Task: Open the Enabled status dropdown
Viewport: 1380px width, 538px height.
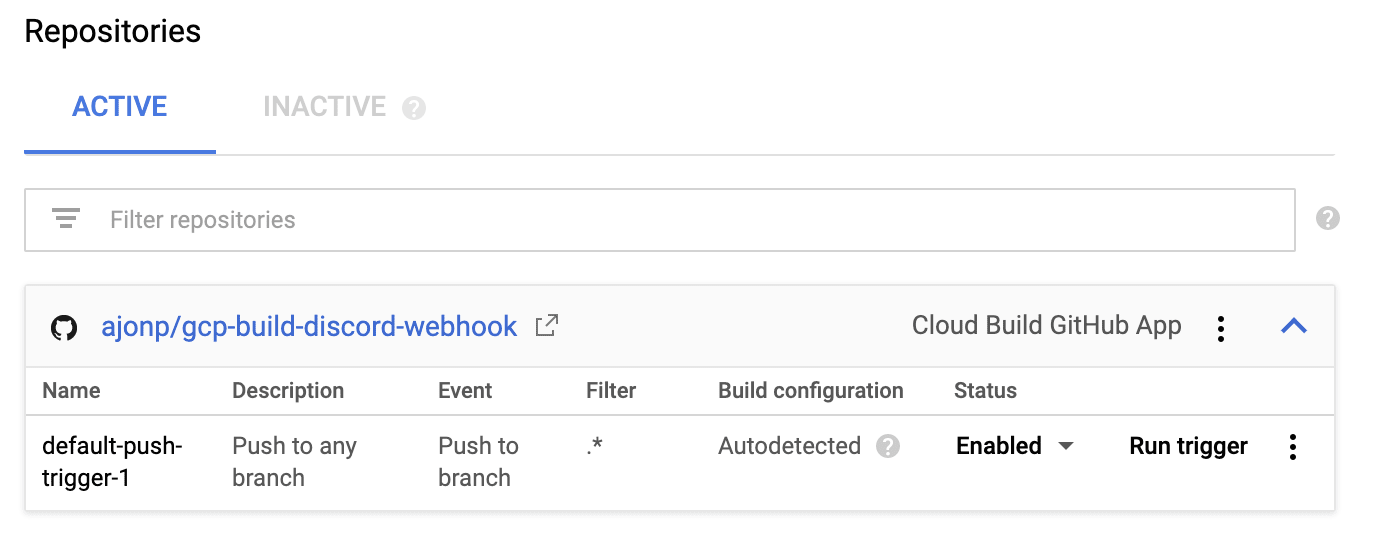Action: pyautogui.click(x=1015, y=446)
